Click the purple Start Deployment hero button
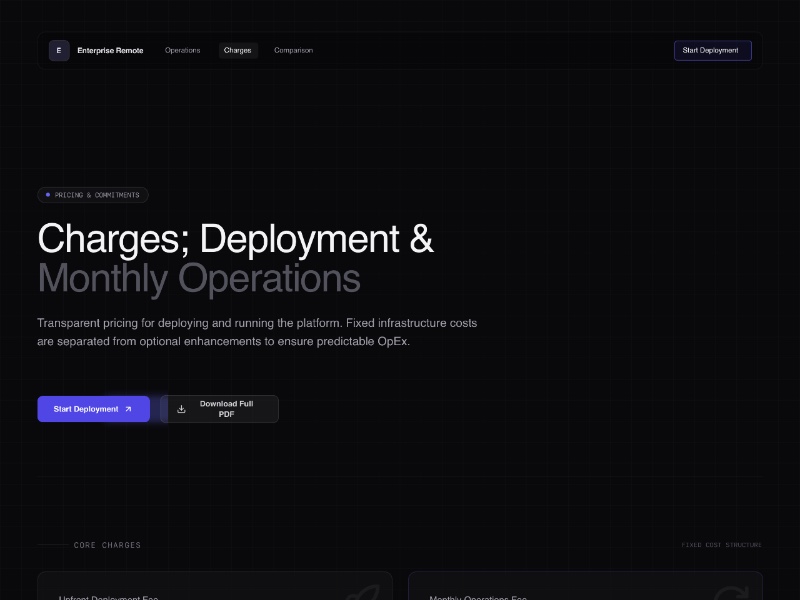Screen dimensions: 800x600 coord(93,409)
